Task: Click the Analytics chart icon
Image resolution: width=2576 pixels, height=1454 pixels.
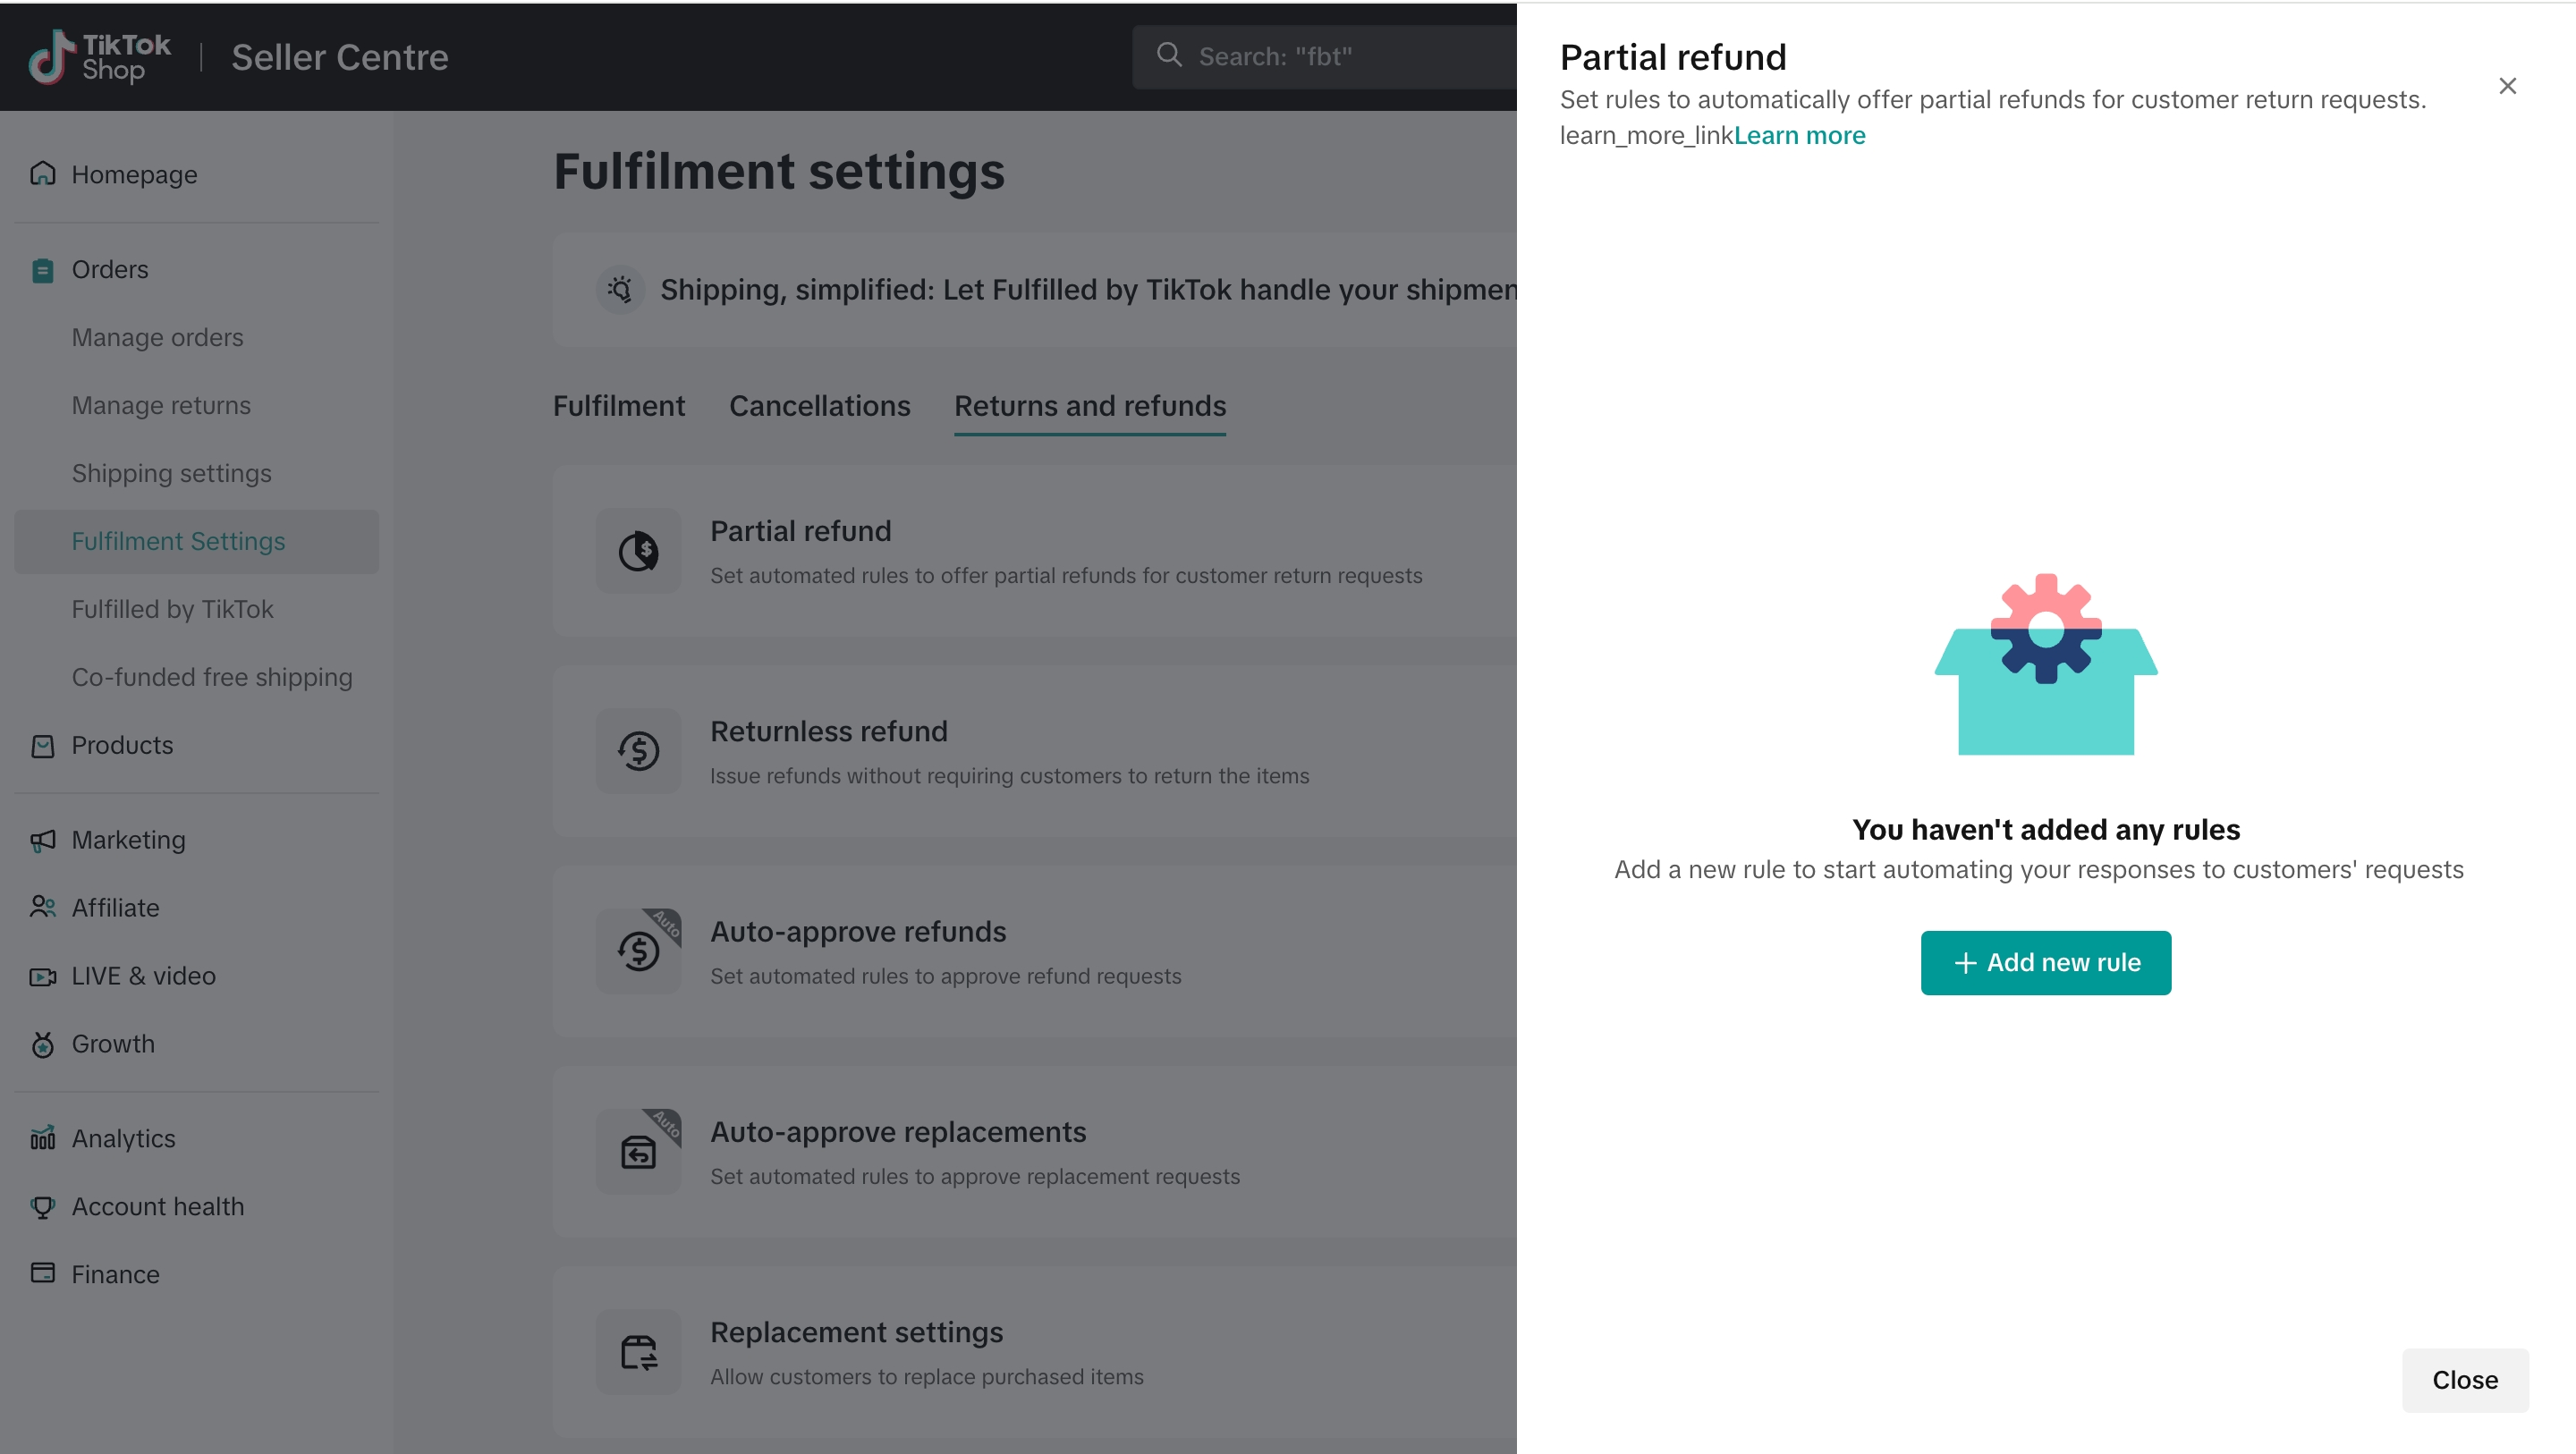Action: 43,1138
